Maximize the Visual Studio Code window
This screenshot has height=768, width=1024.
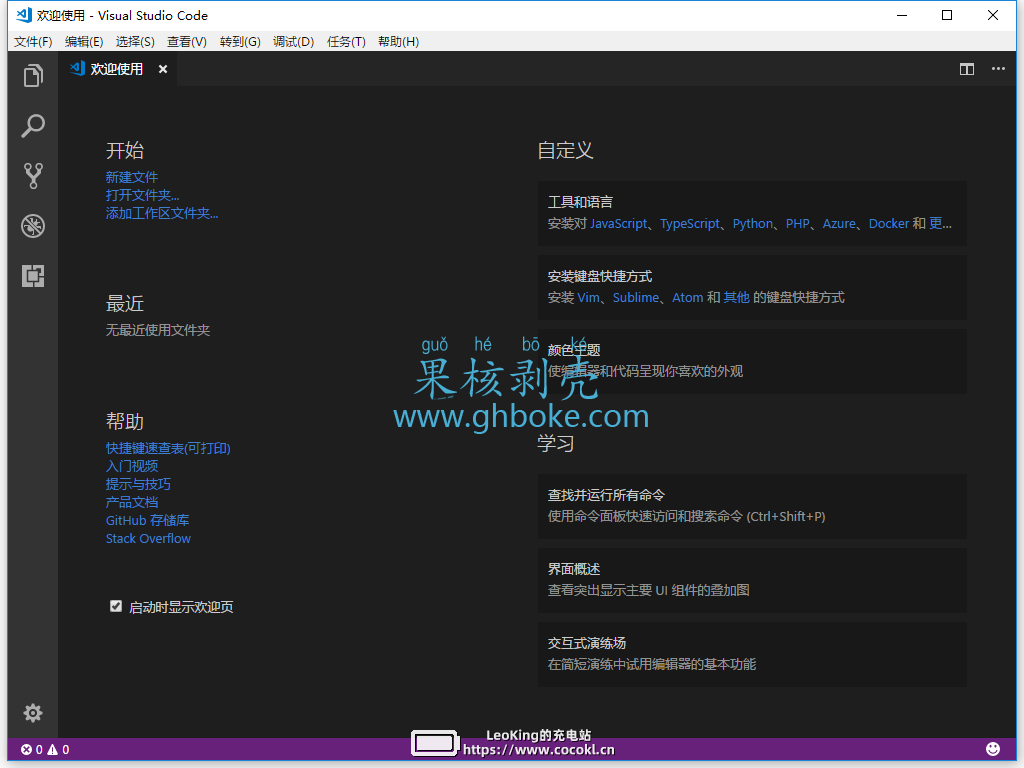947,15
